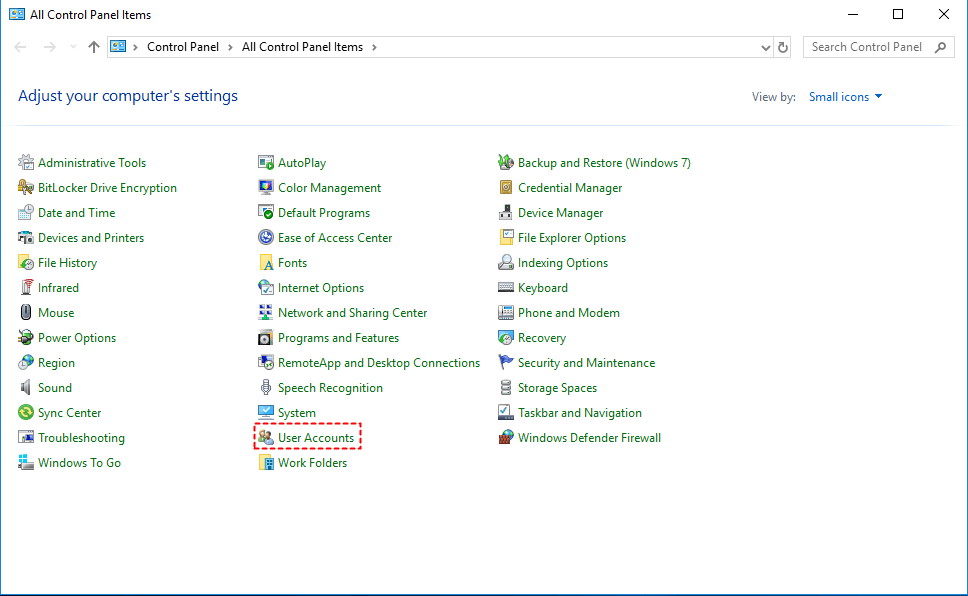This screenshot has height=596, width=968.
Task: Click the Sync Center green icon
Action: pyautogui.click(x=26, y=413)
